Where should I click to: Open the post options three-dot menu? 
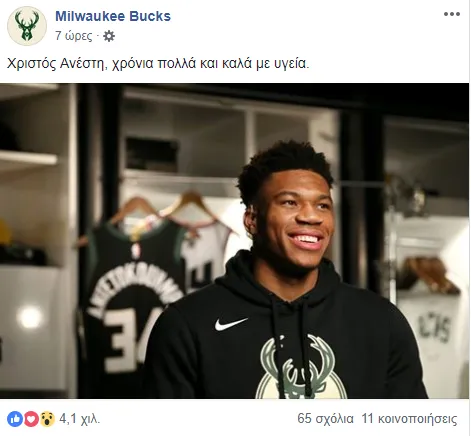point(452,14)
